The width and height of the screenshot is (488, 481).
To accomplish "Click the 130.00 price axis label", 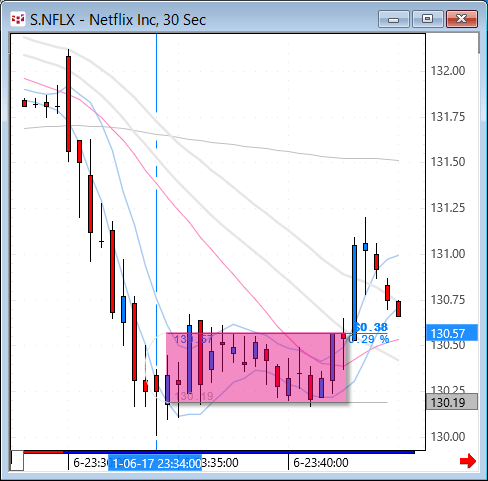I will click(x=448, y=437).
